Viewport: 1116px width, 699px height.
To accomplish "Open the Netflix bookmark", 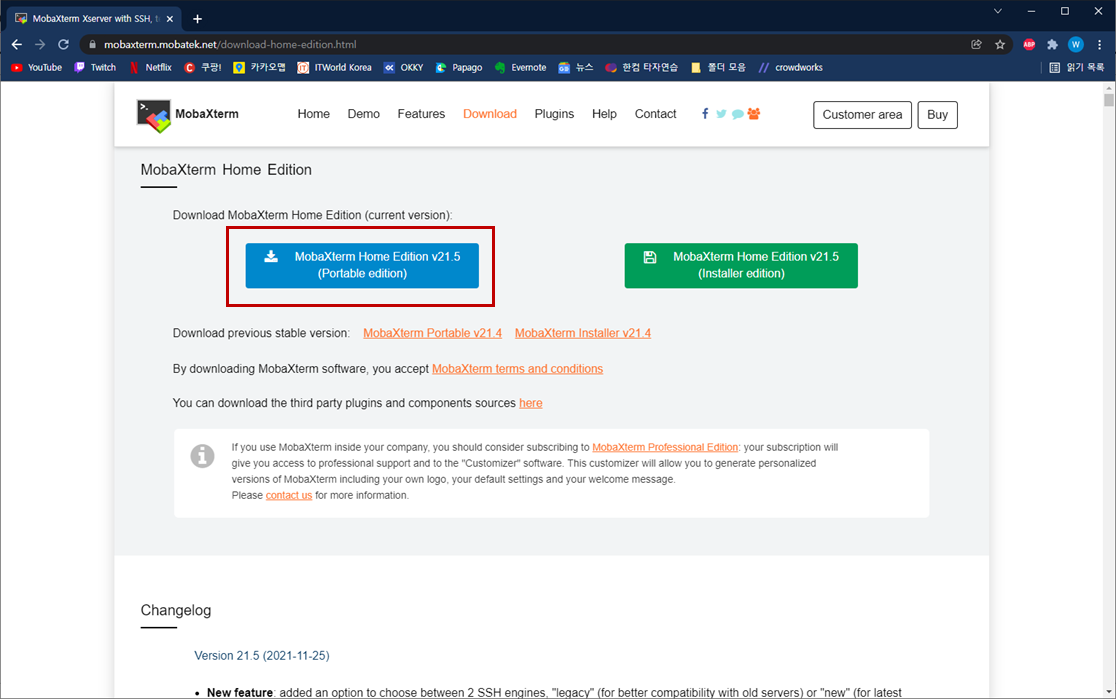I will click(x=150, y=68).
